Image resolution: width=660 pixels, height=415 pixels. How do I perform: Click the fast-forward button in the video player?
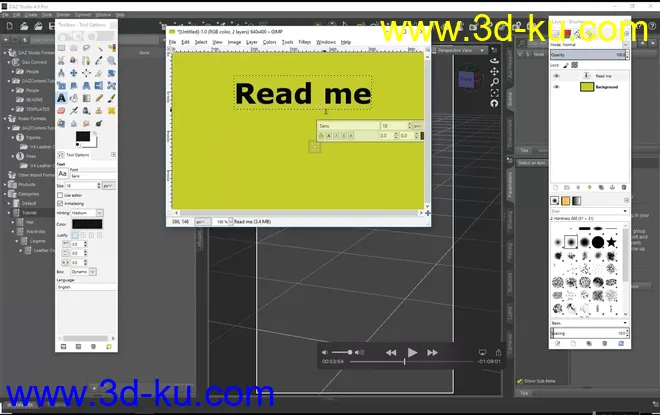[x=434, y=352]
